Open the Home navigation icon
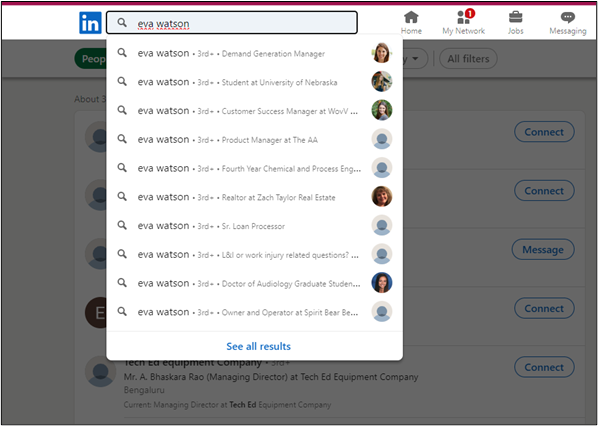The height and width of the screenshot is (426, 598). tap(411, 23)
